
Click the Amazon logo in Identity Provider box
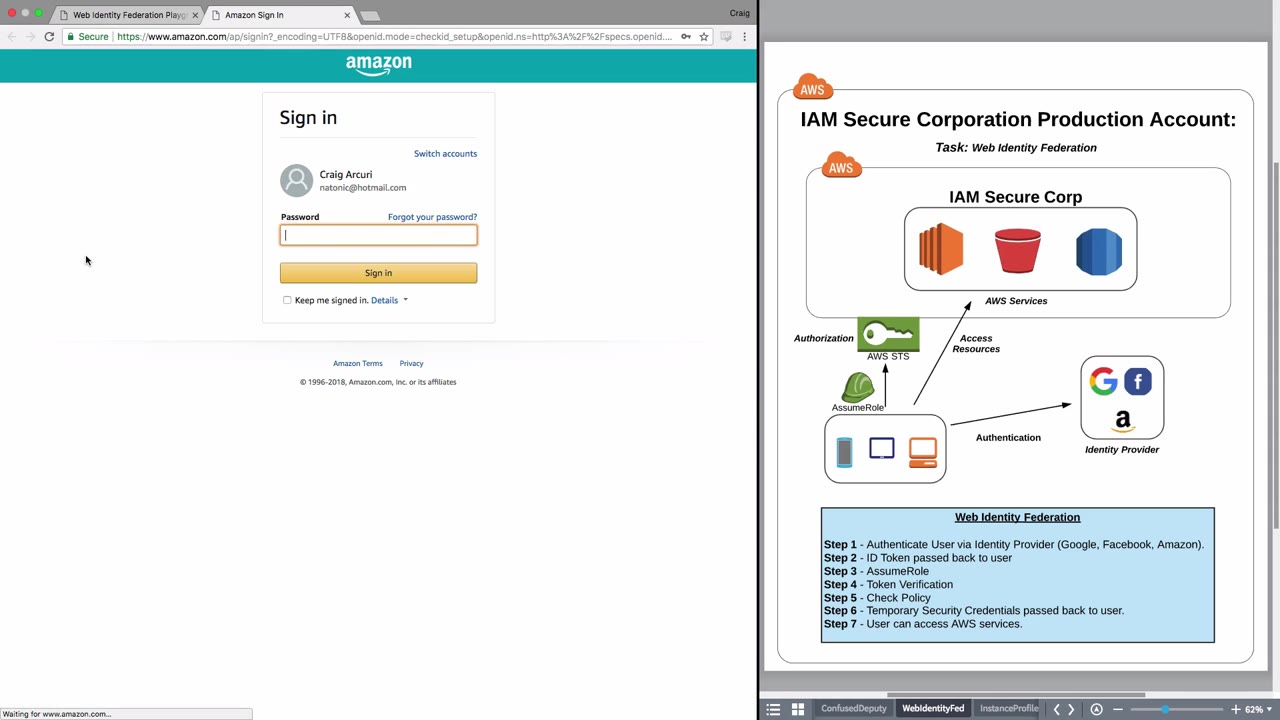click(x=1122, y=421)
